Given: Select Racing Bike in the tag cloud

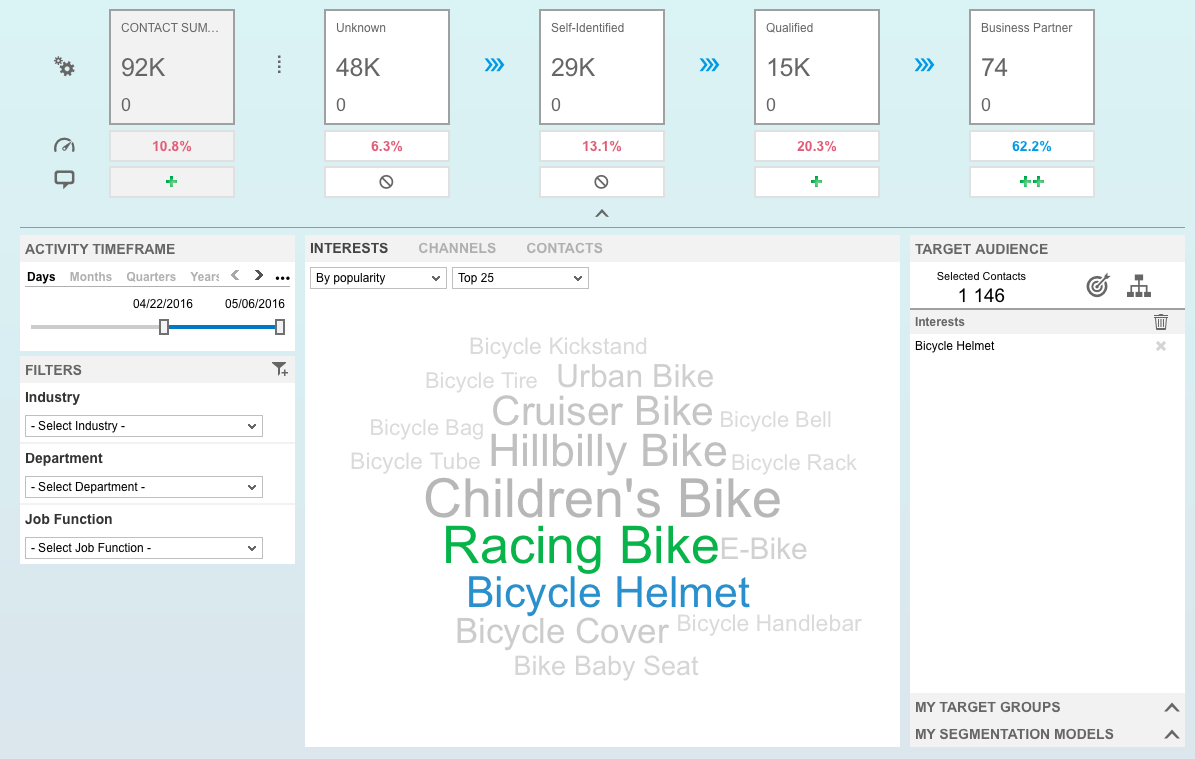Looking at the screenshot, I should click(580, 546).
